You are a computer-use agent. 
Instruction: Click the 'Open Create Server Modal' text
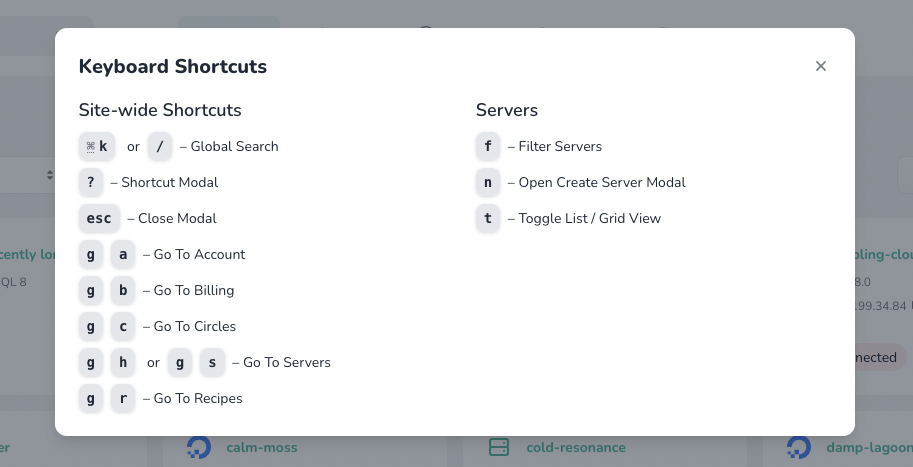(x=602, y=183)
